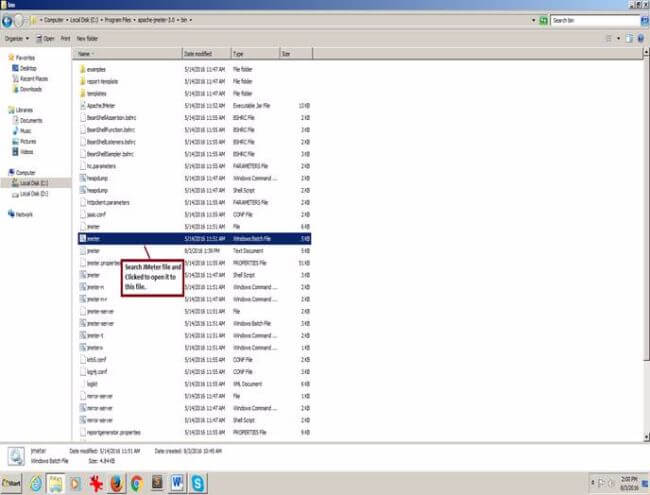Launch Firefox from the taskbar
Image resolution: width=650 pixels, height=495 pixels.
click(x=116, y=483)
